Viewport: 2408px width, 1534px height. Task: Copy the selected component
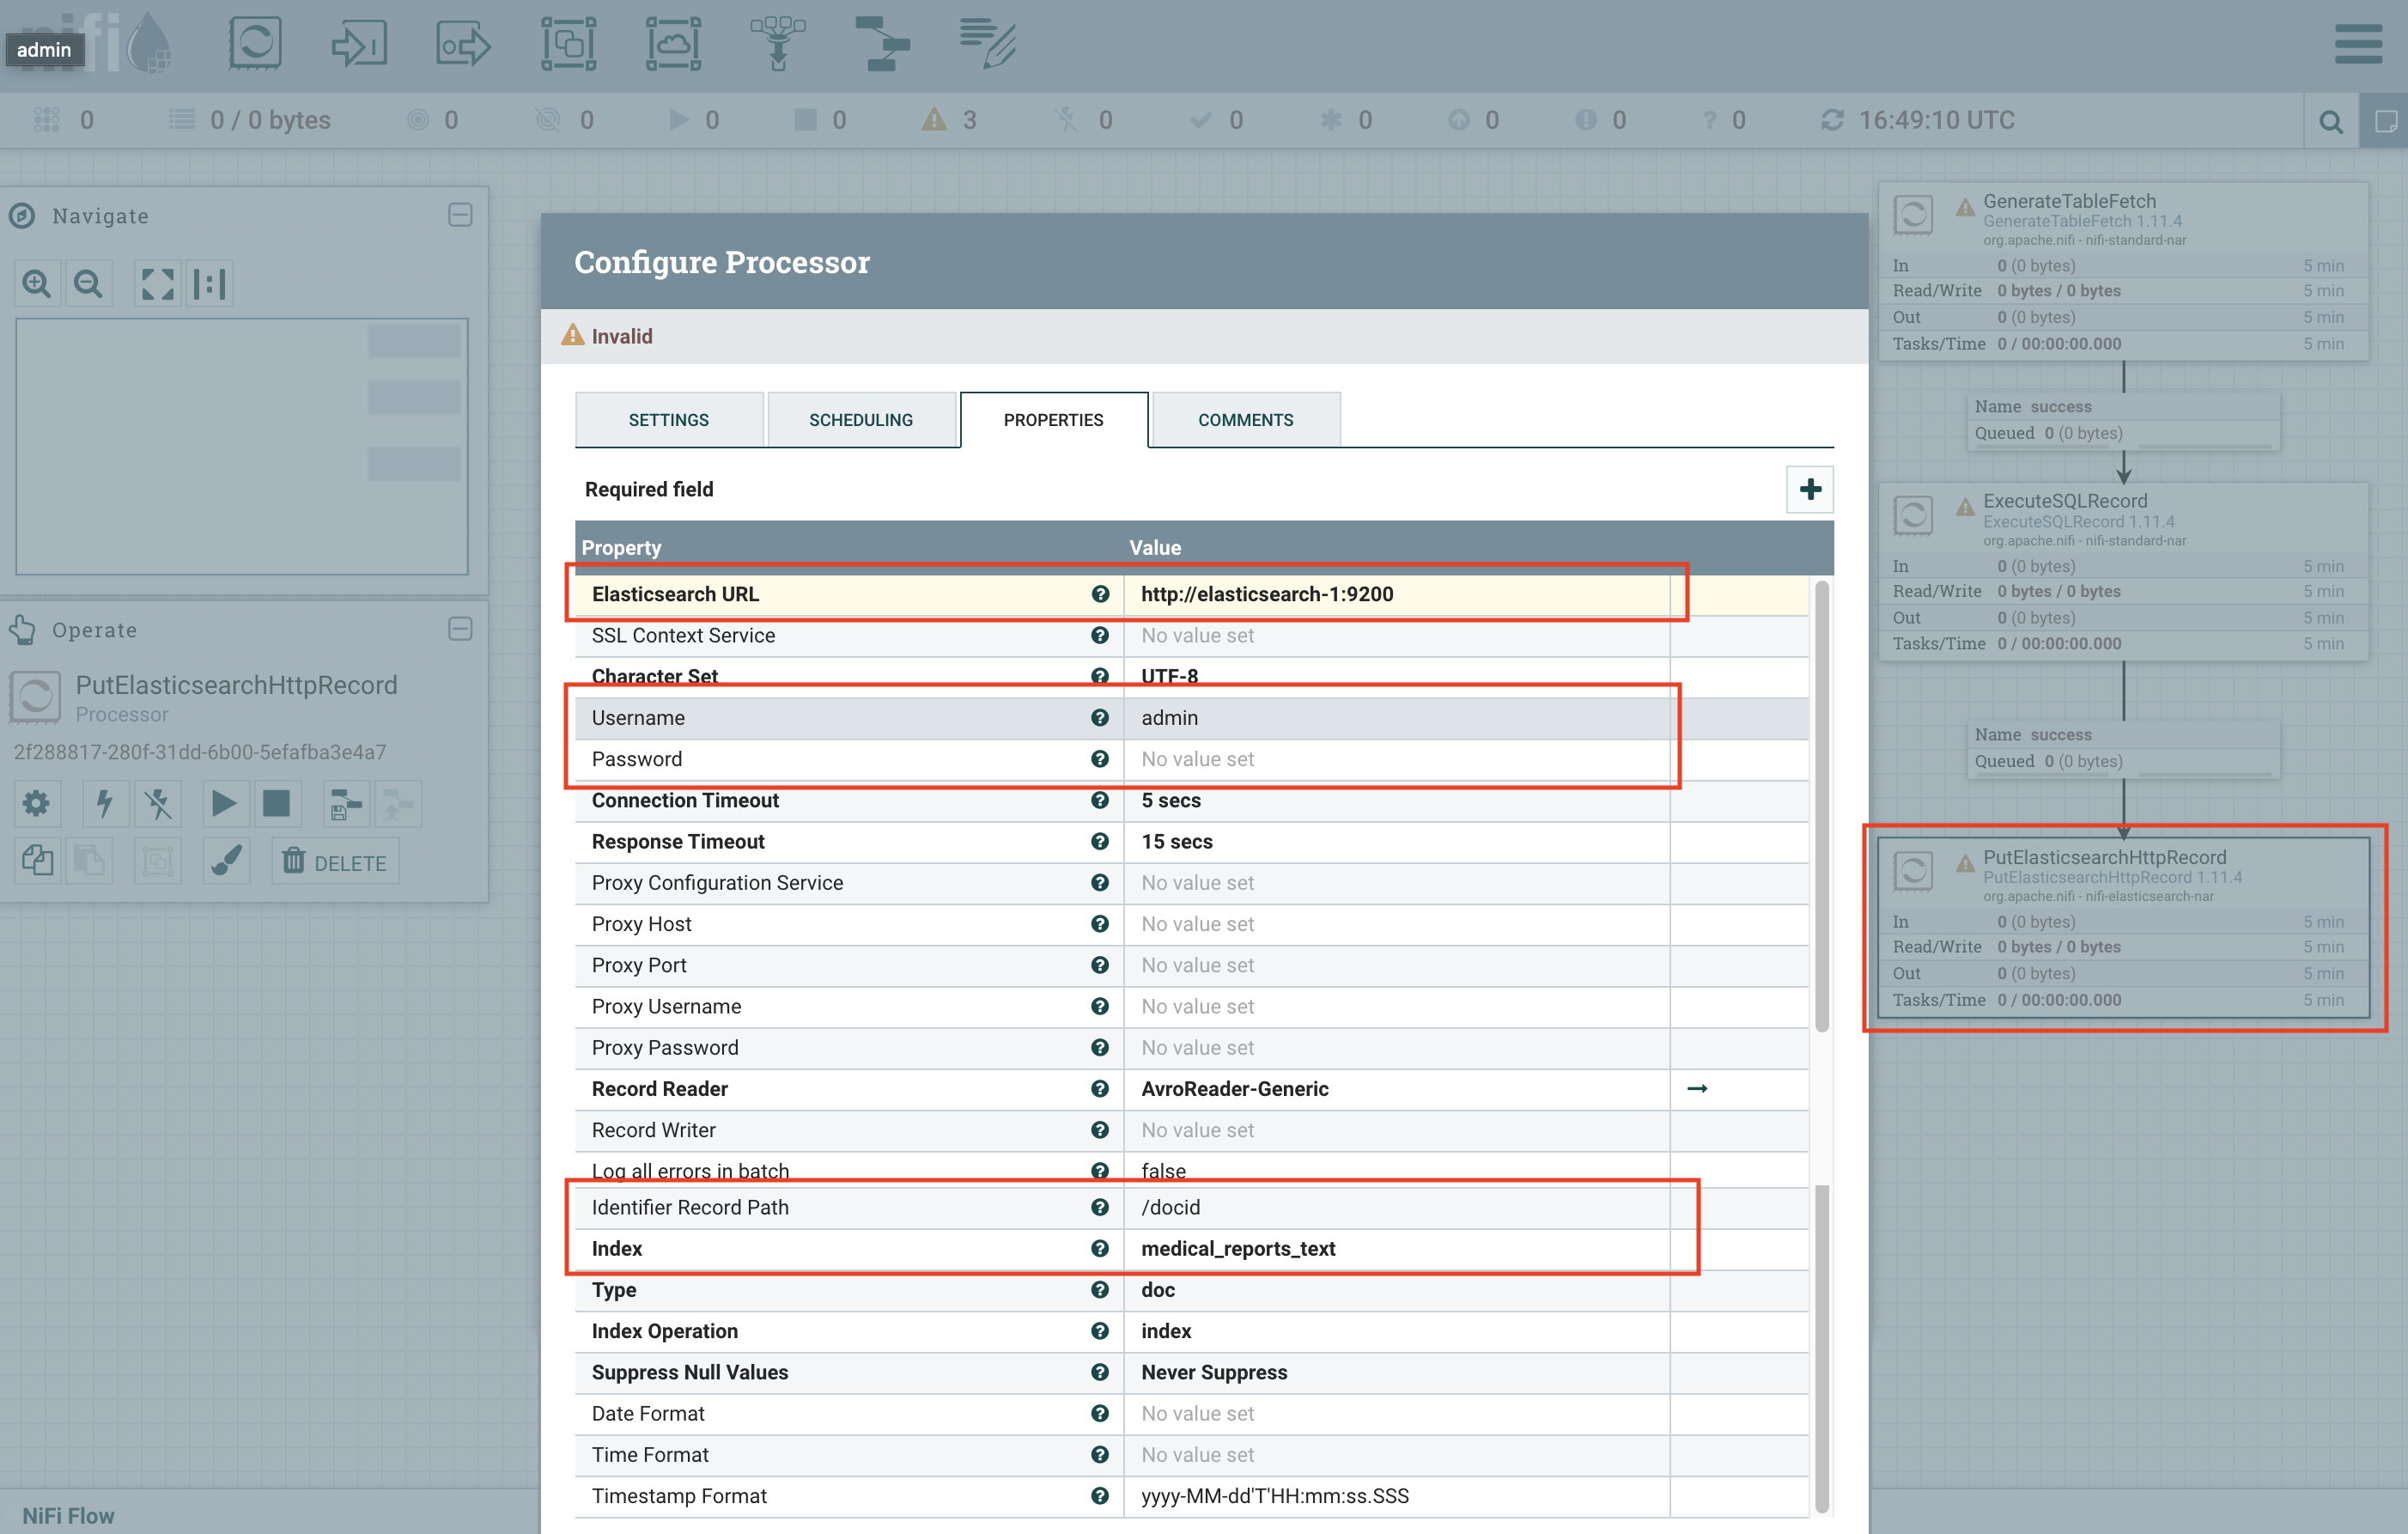tap(37, 861)
